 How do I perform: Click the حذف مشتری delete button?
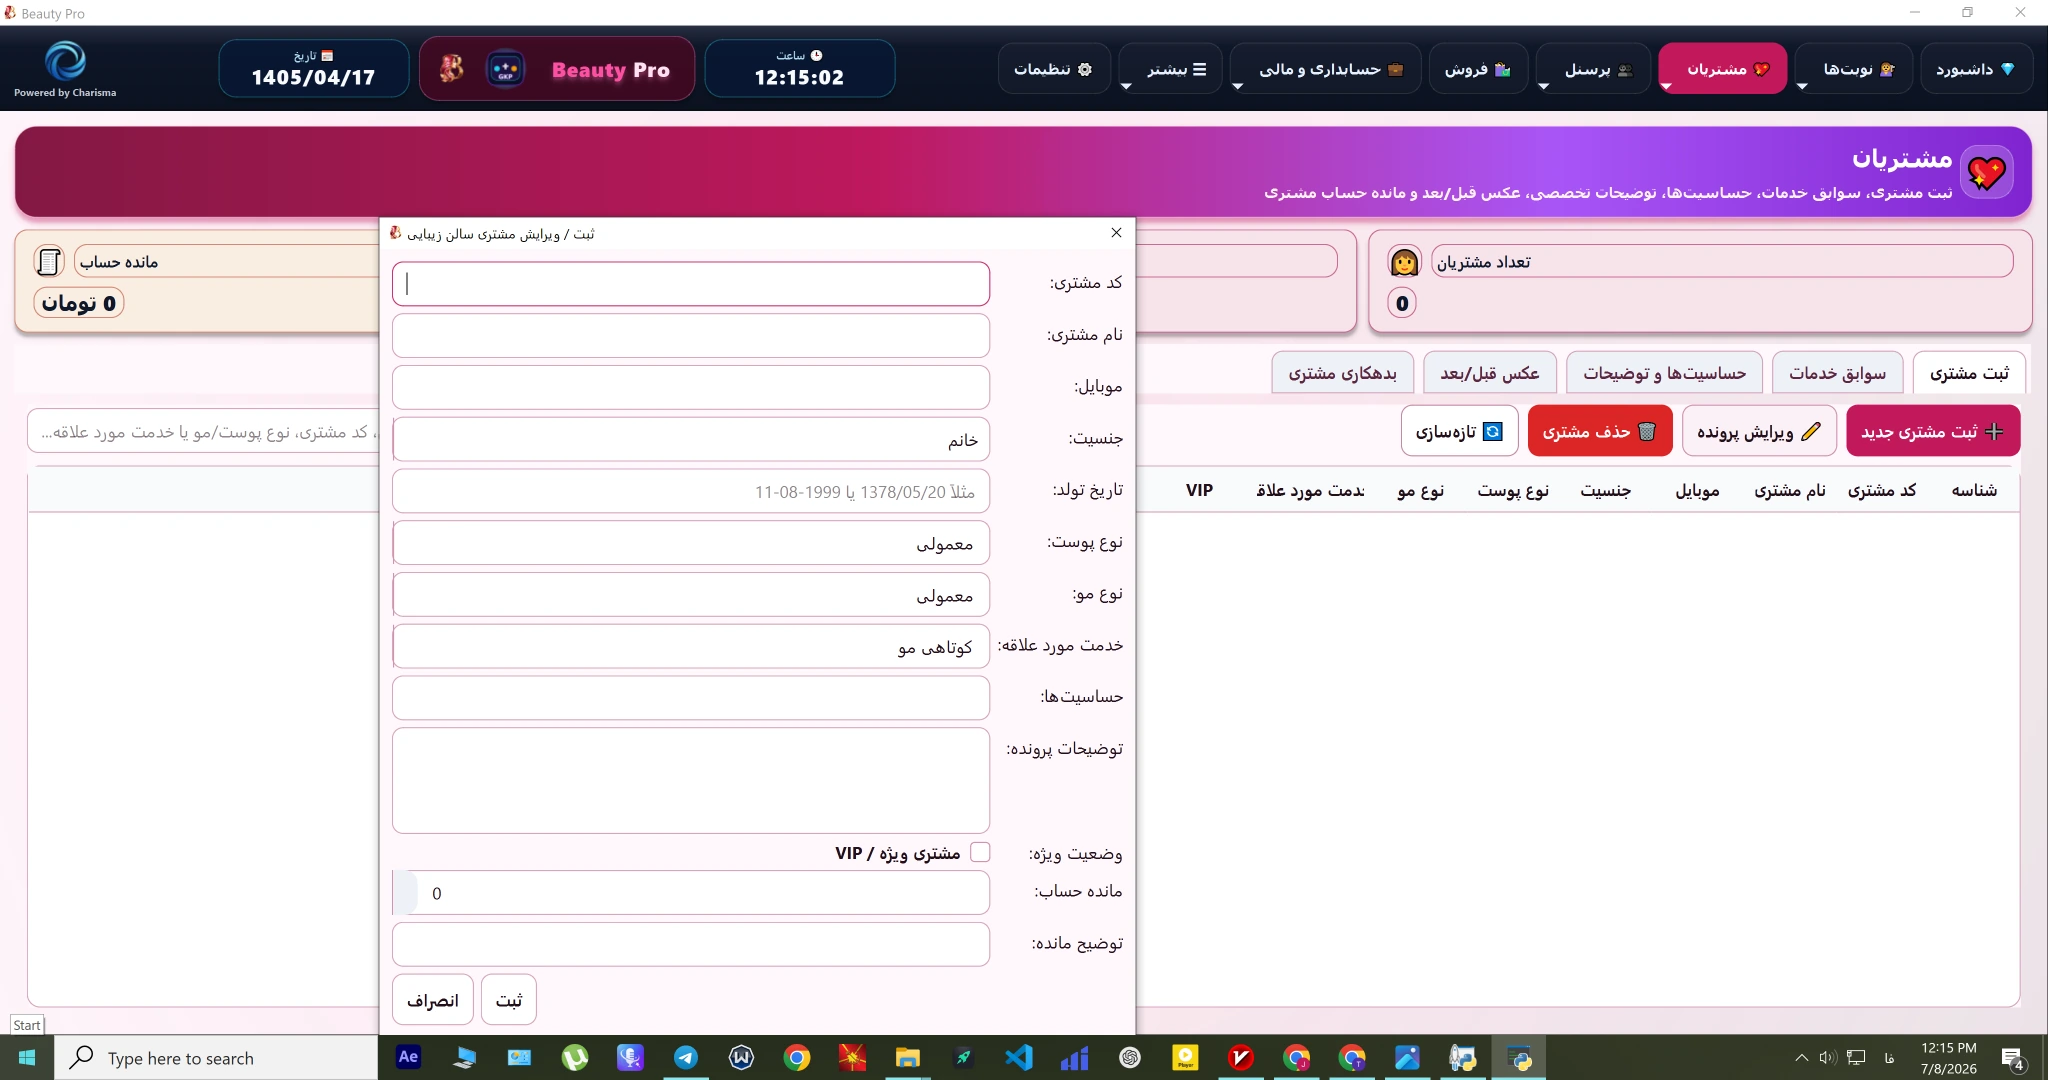click(x=1600, y=431)
